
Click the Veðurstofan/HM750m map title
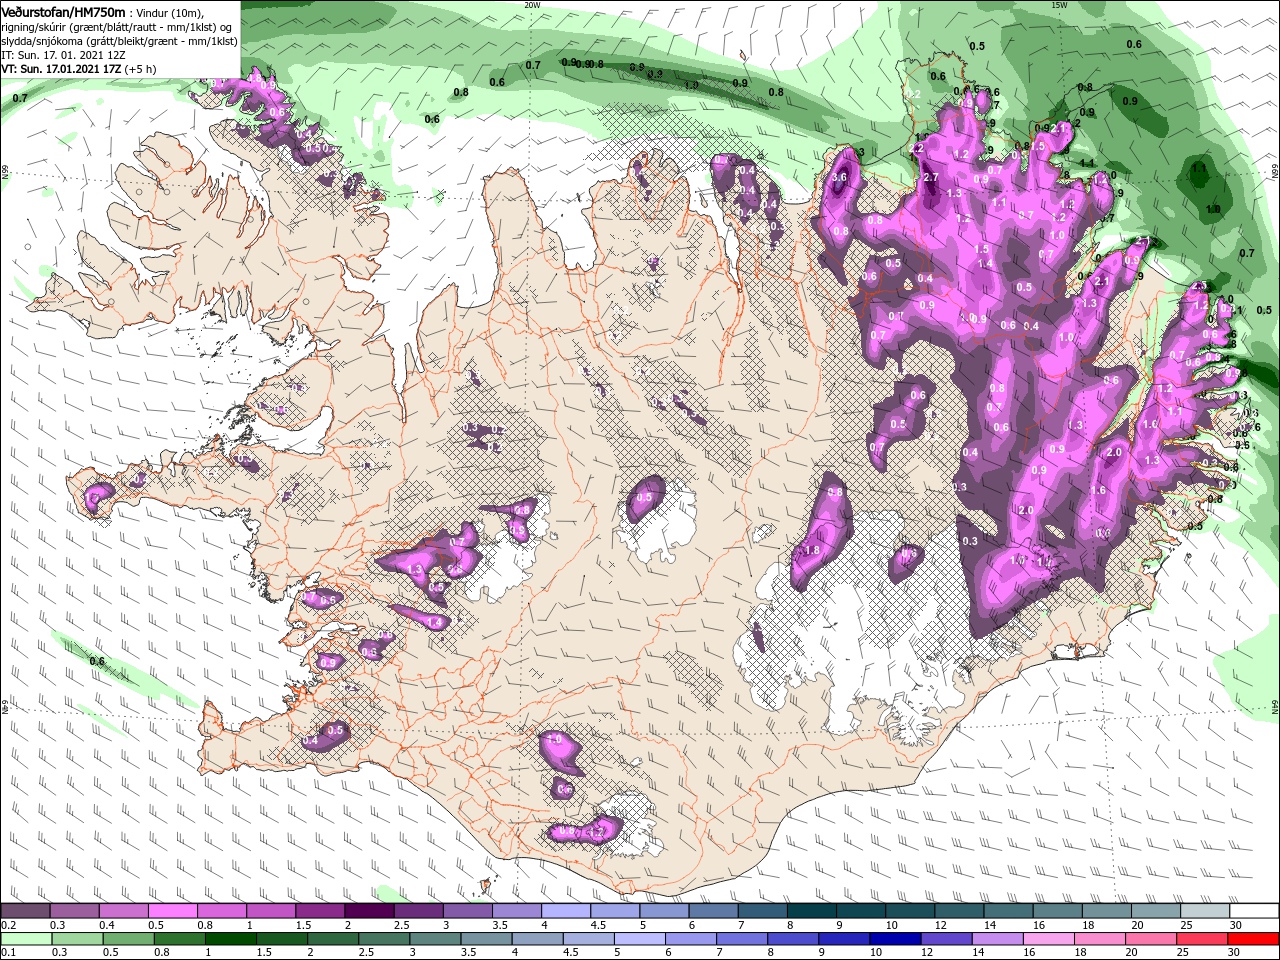pos(63,11)
